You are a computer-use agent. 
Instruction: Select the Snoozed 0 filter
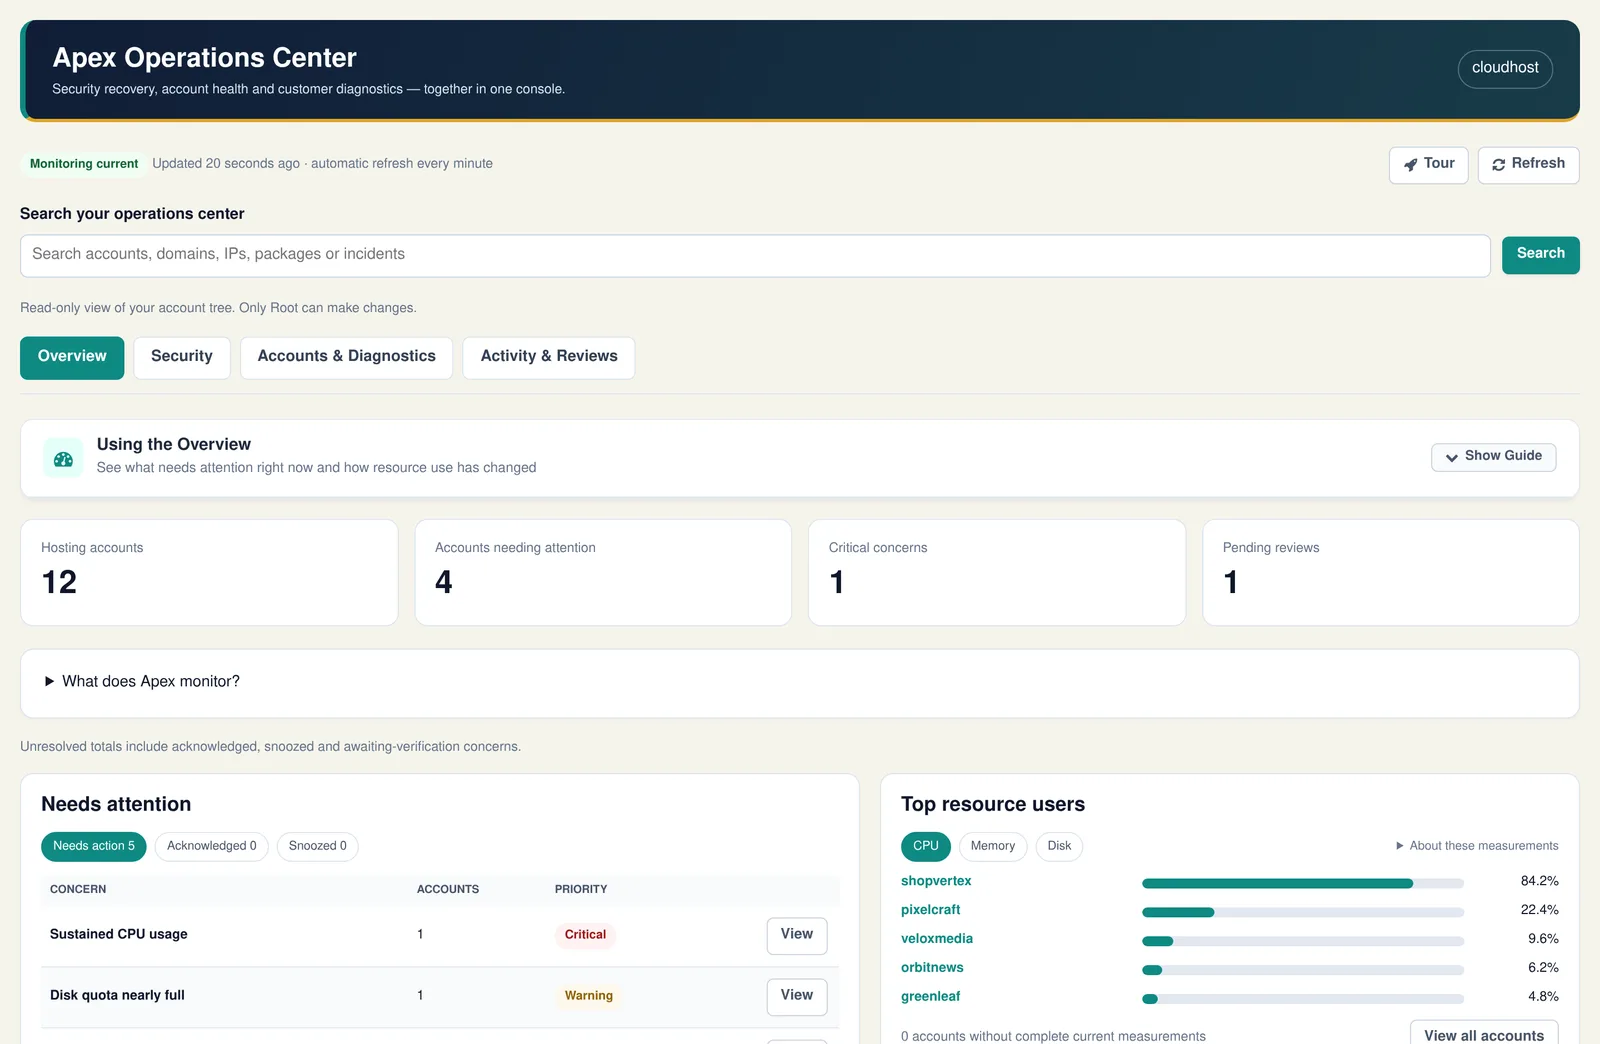coord(317,846)
